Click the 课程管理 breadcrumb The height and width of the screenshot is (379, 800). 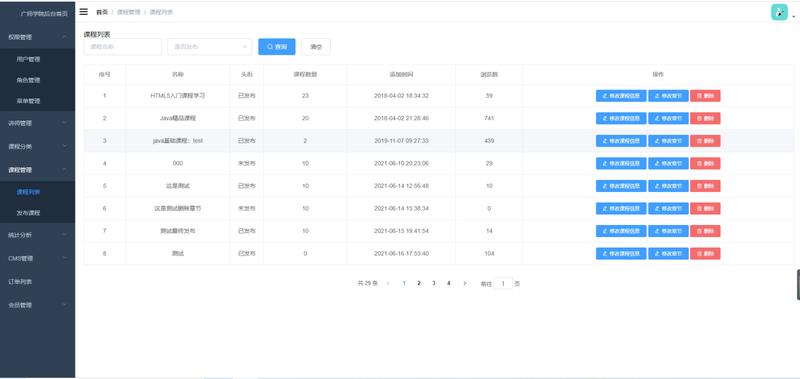pos(129,12)
